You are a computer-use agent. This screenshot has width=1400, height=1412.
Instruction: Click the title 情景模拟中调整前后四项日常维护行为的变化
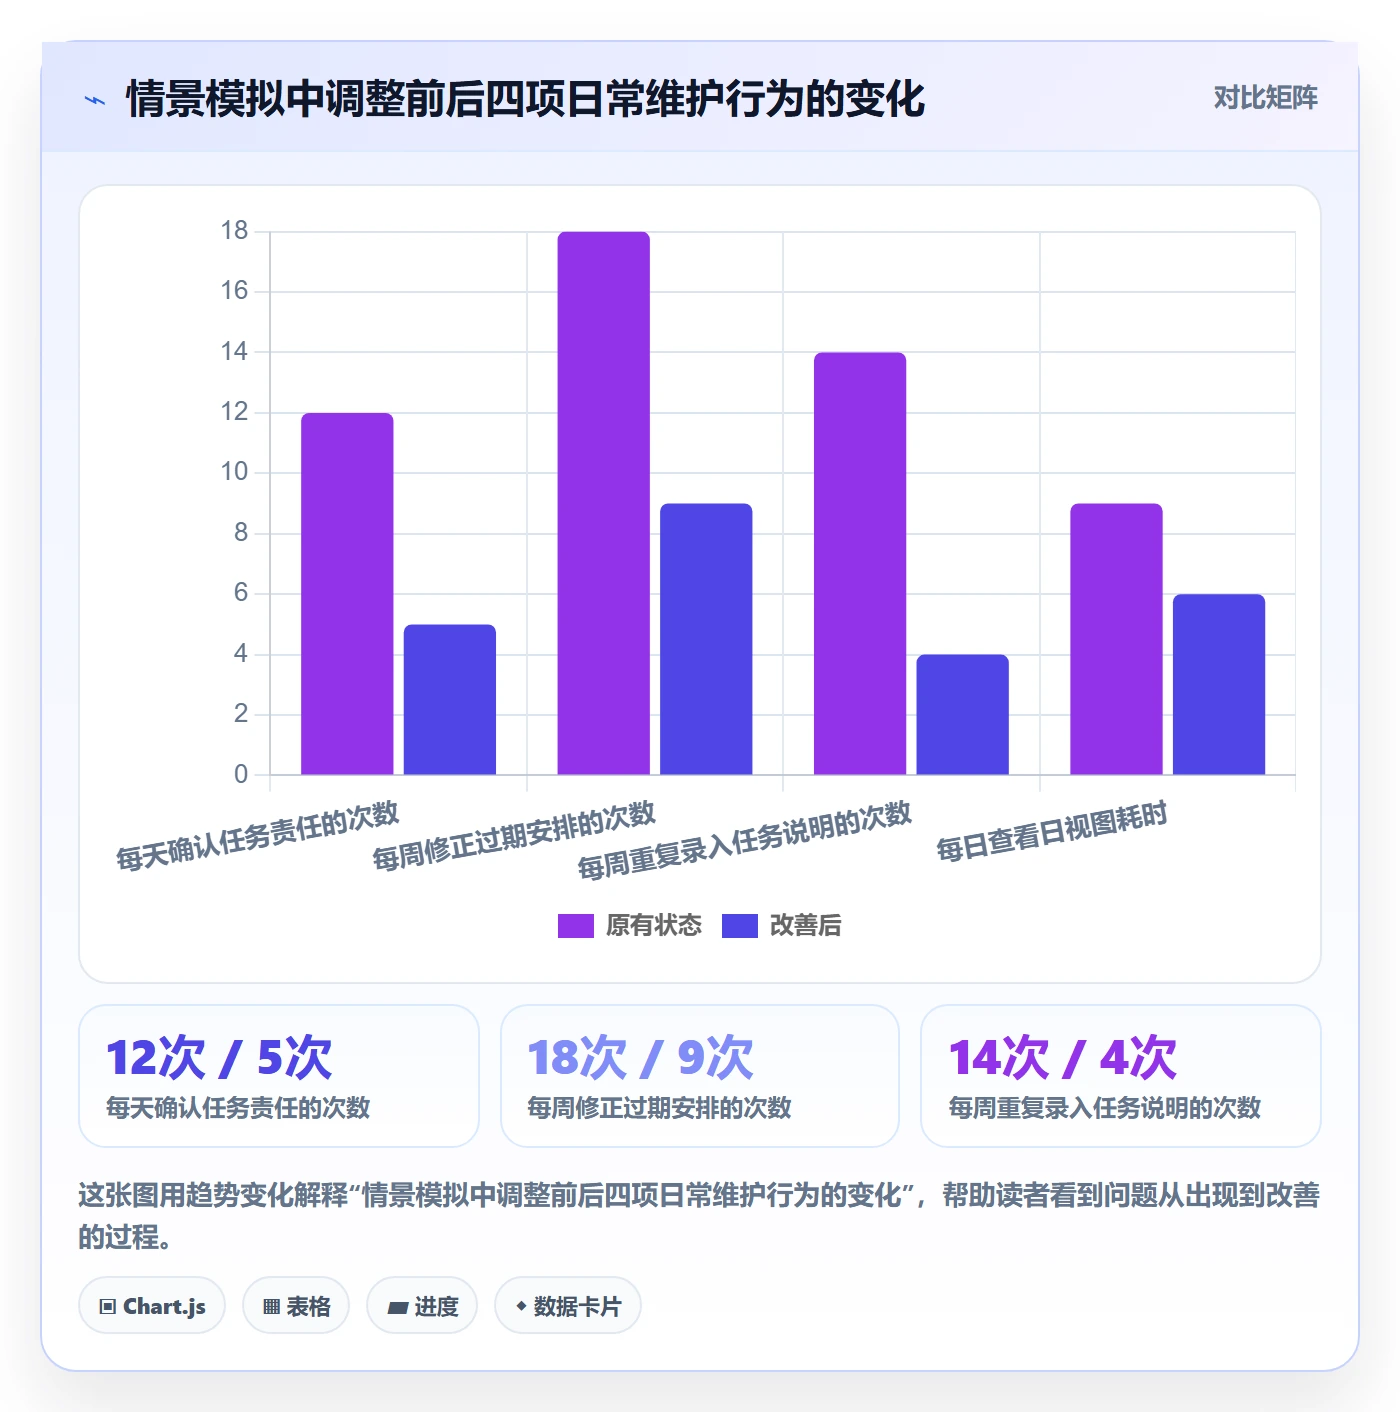(525, 99)
